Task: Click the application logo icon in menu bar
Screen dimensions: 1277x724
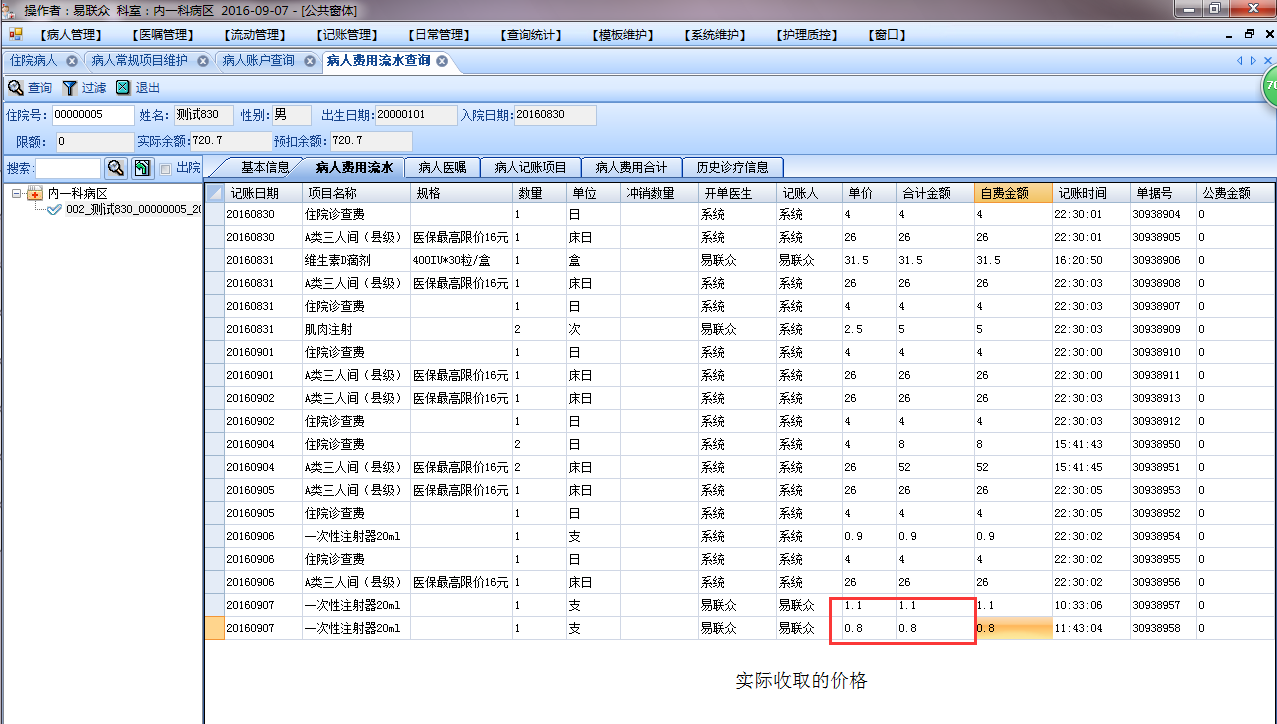Action: point(16,35)
